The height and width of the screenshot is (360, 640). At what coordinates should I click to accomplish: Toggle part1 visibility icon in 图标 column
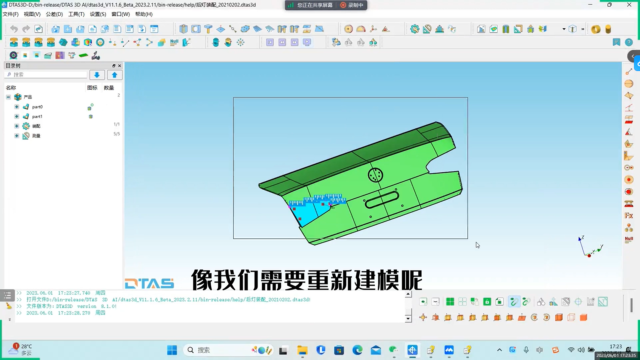(x=91, y=117)
